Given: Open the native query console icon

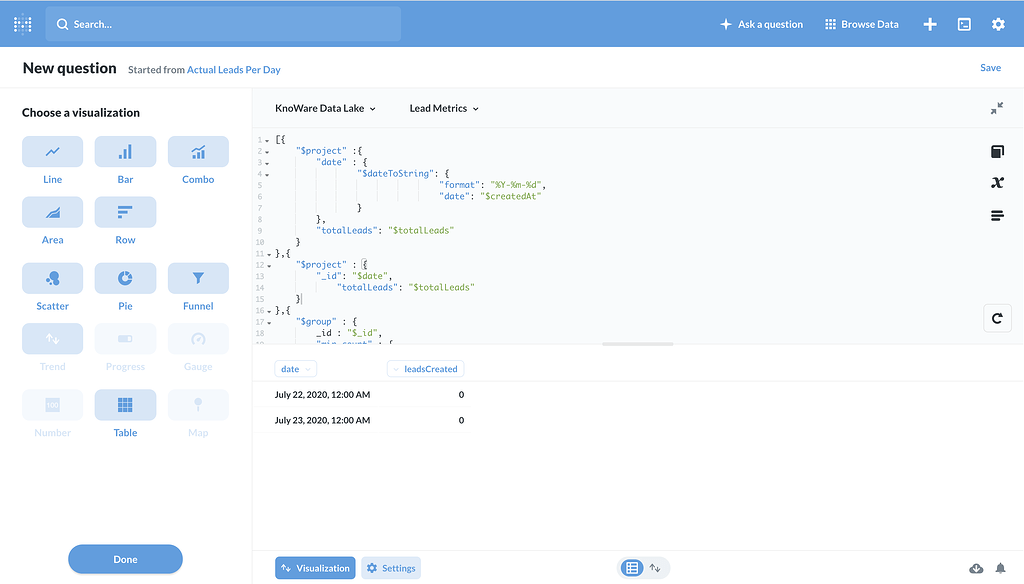Looking at the screenshot, I should 964,24.
